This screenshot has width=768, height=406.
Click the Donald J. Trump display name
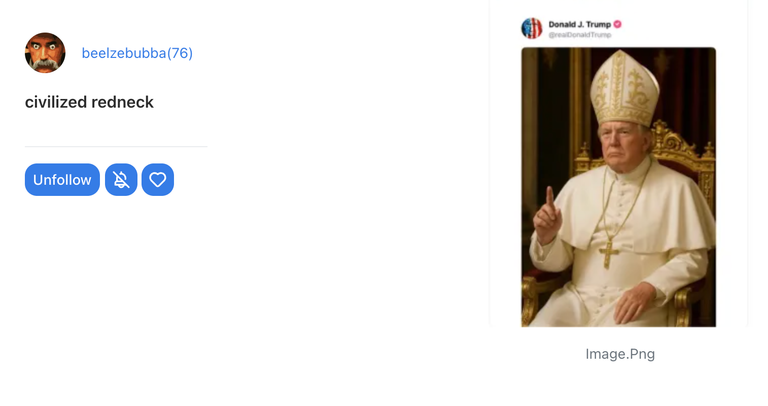coord(580,24)
